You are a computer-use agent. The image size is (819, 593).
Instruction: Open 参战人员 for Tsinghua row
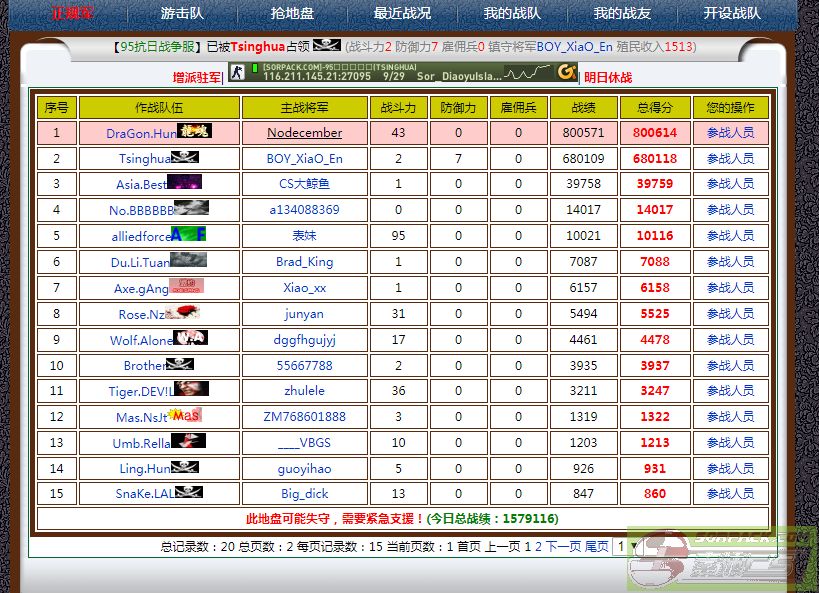(730, 158)
